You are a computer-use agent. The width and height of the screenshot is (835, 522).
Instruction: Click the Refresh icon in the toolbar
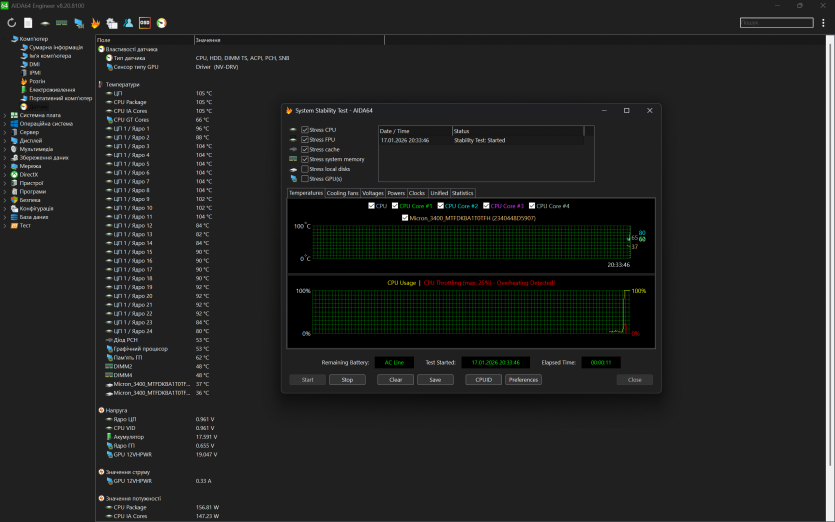(11, 22)
